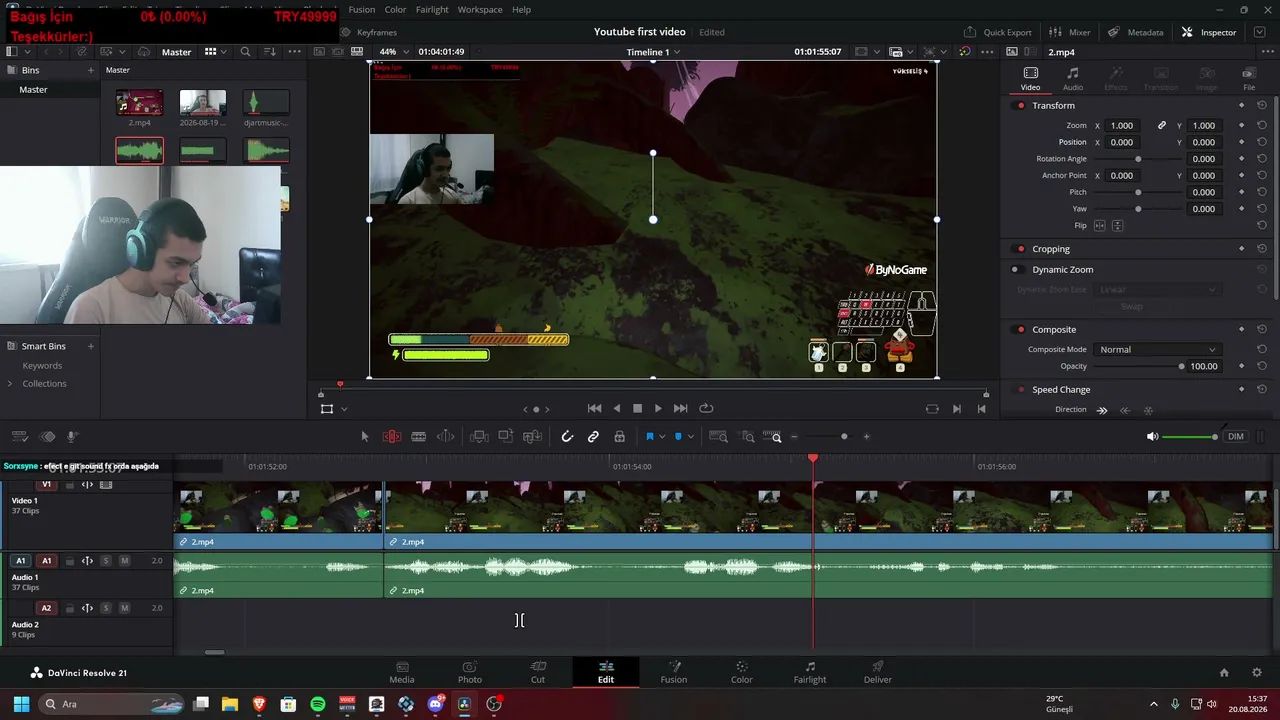Viewport: 1280px width, 720px height.
Task: Open the Composite Mode dropdown
Action: (1158, 349)
